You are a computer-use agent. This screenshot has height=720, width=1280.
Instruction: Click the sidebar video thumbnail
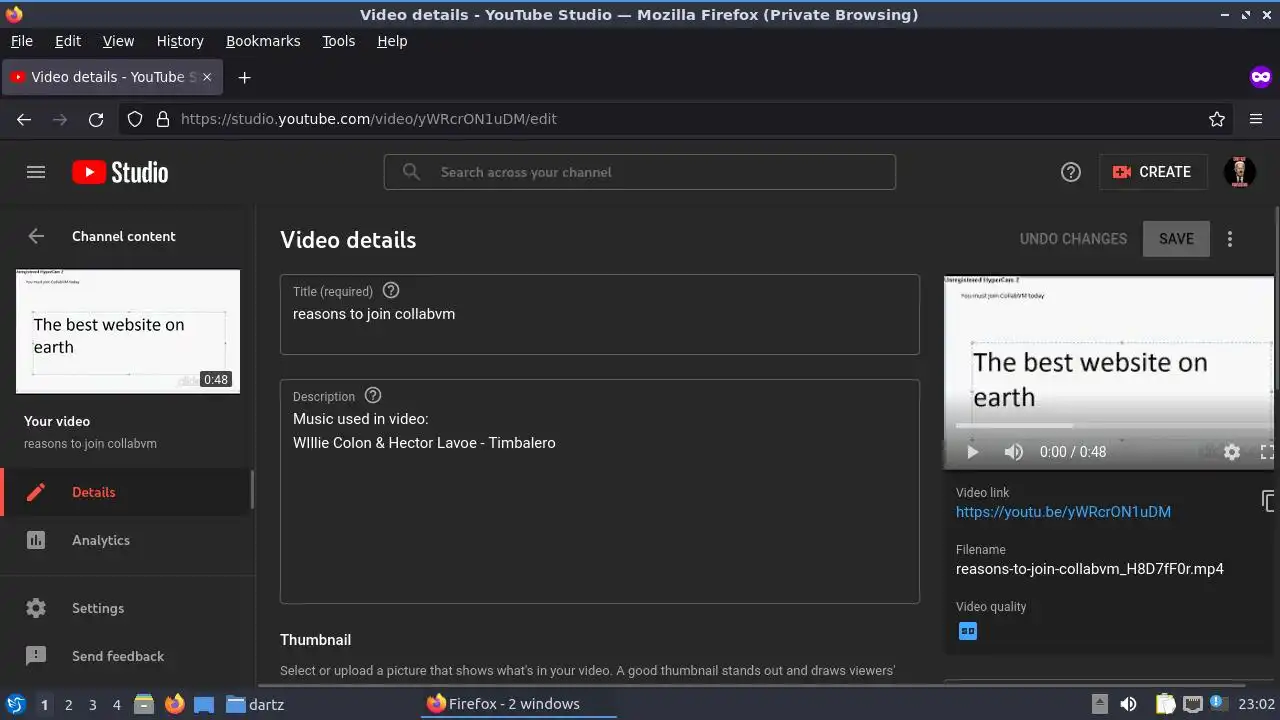(x=128, y=331)
